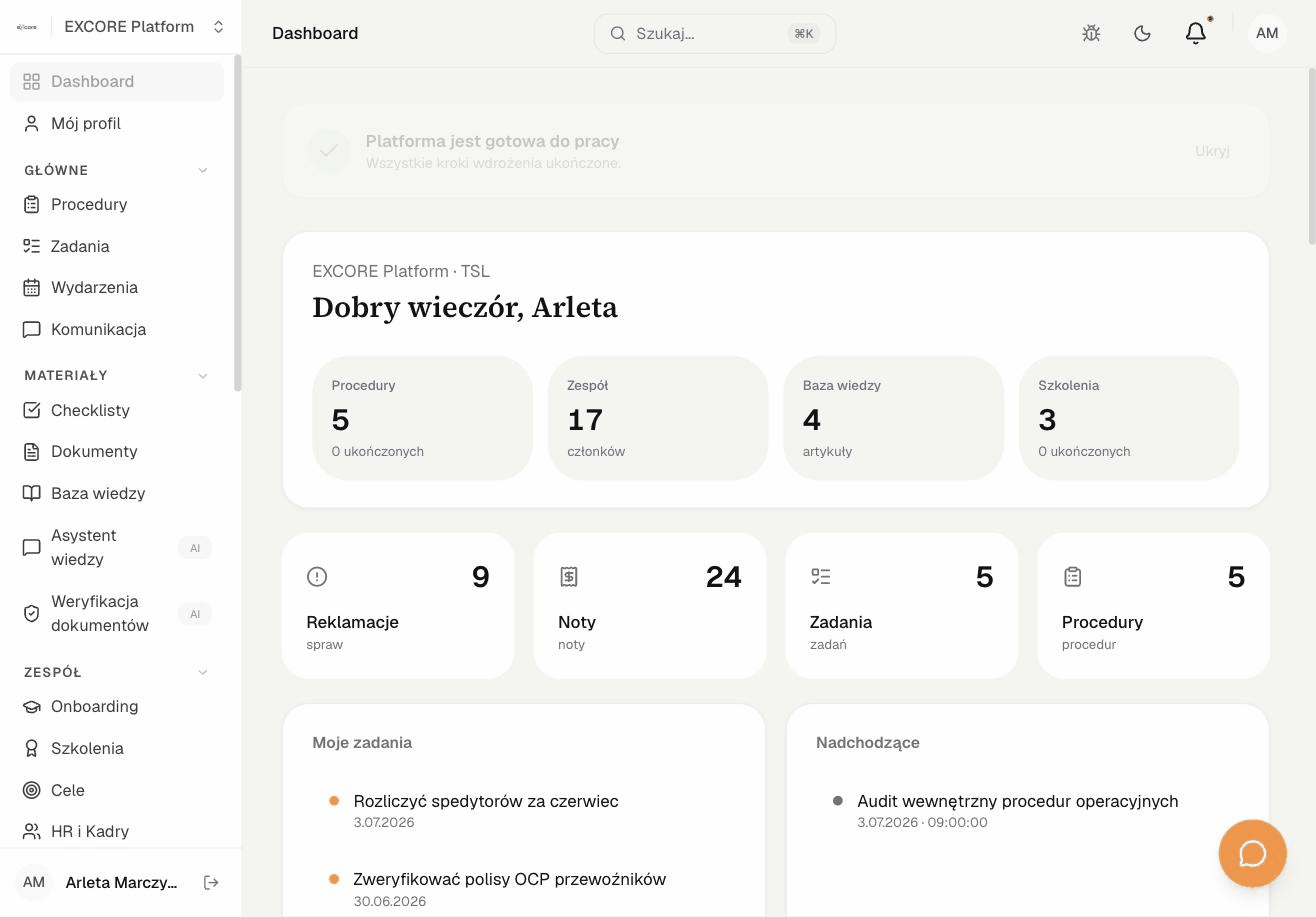Image resolution: width=1316 pixels, height=917 pixels.
Task: Click the Dashboard page title
Action: point(315,33)
